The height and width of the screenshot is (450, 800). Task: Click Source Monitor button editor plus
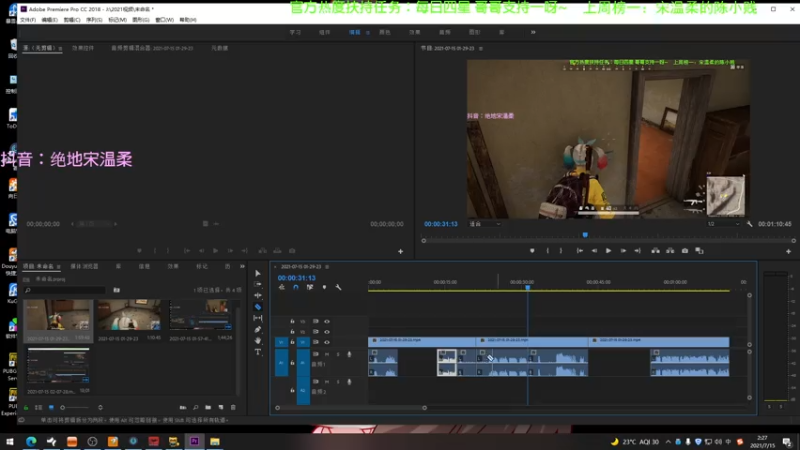[401, 251]
